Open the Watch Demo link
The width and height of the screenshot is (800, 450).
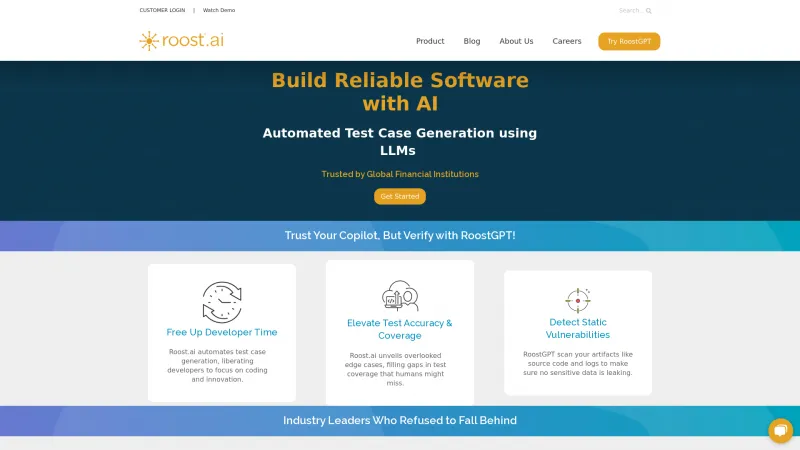click(x=219, y=10)
